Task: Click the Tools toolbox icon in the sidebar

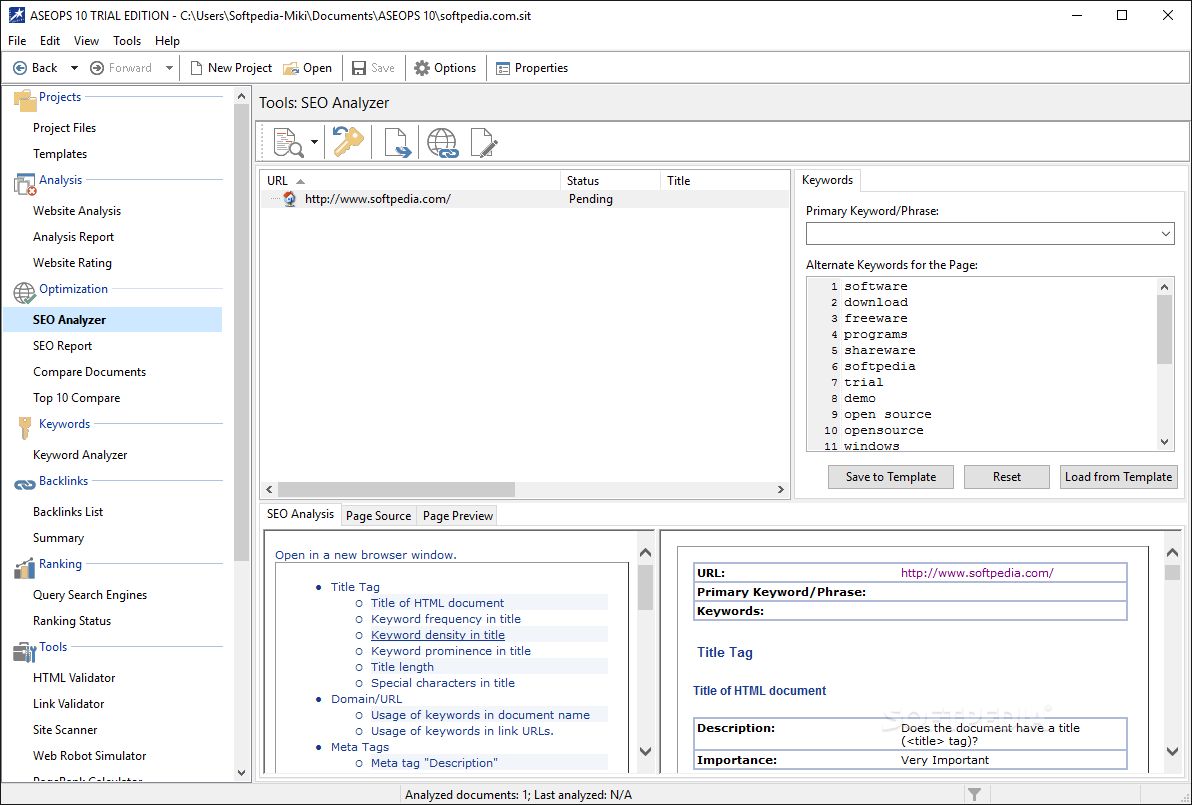Action: pyautogui.click(x=25, y=651)
